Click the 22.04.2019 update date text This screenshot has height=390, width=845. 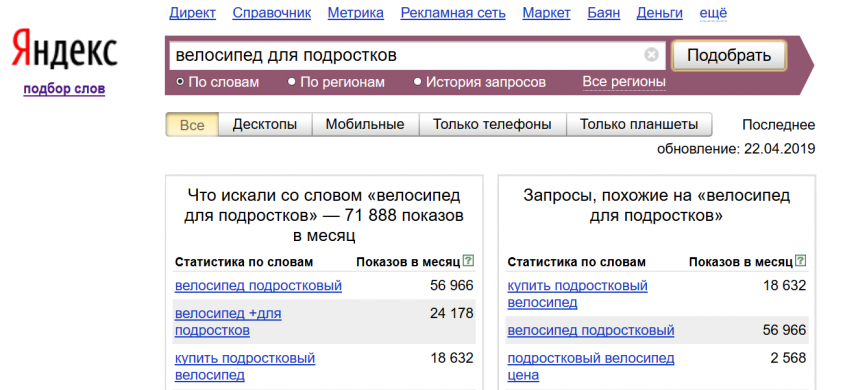(x=780, y=148)
